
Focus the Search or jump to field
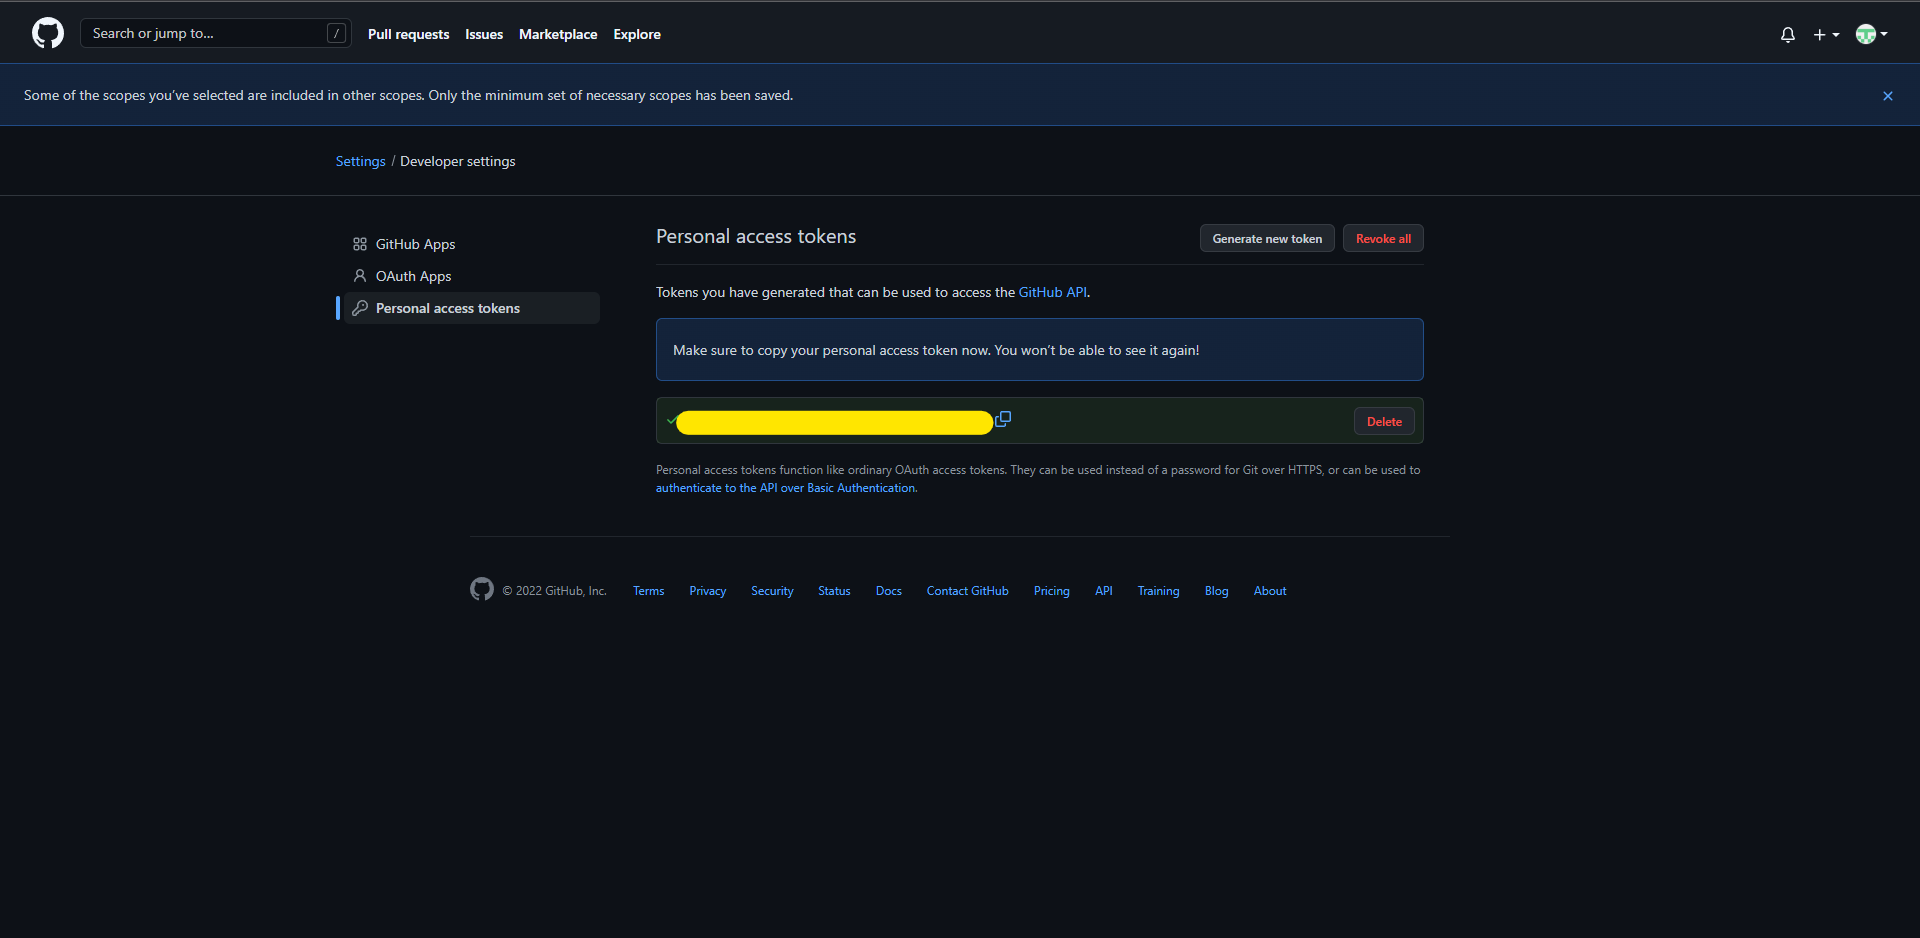(215, 33)
